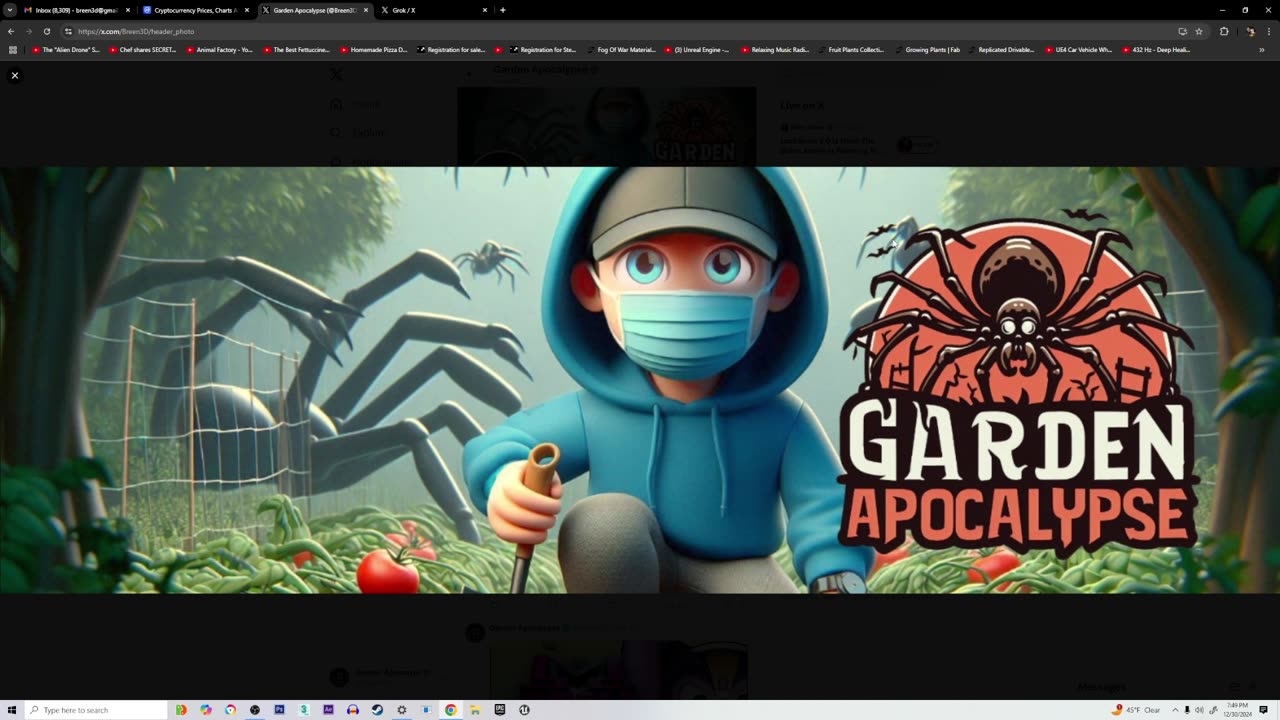Open the apps grid in bookmarks bar

[12, 49]
